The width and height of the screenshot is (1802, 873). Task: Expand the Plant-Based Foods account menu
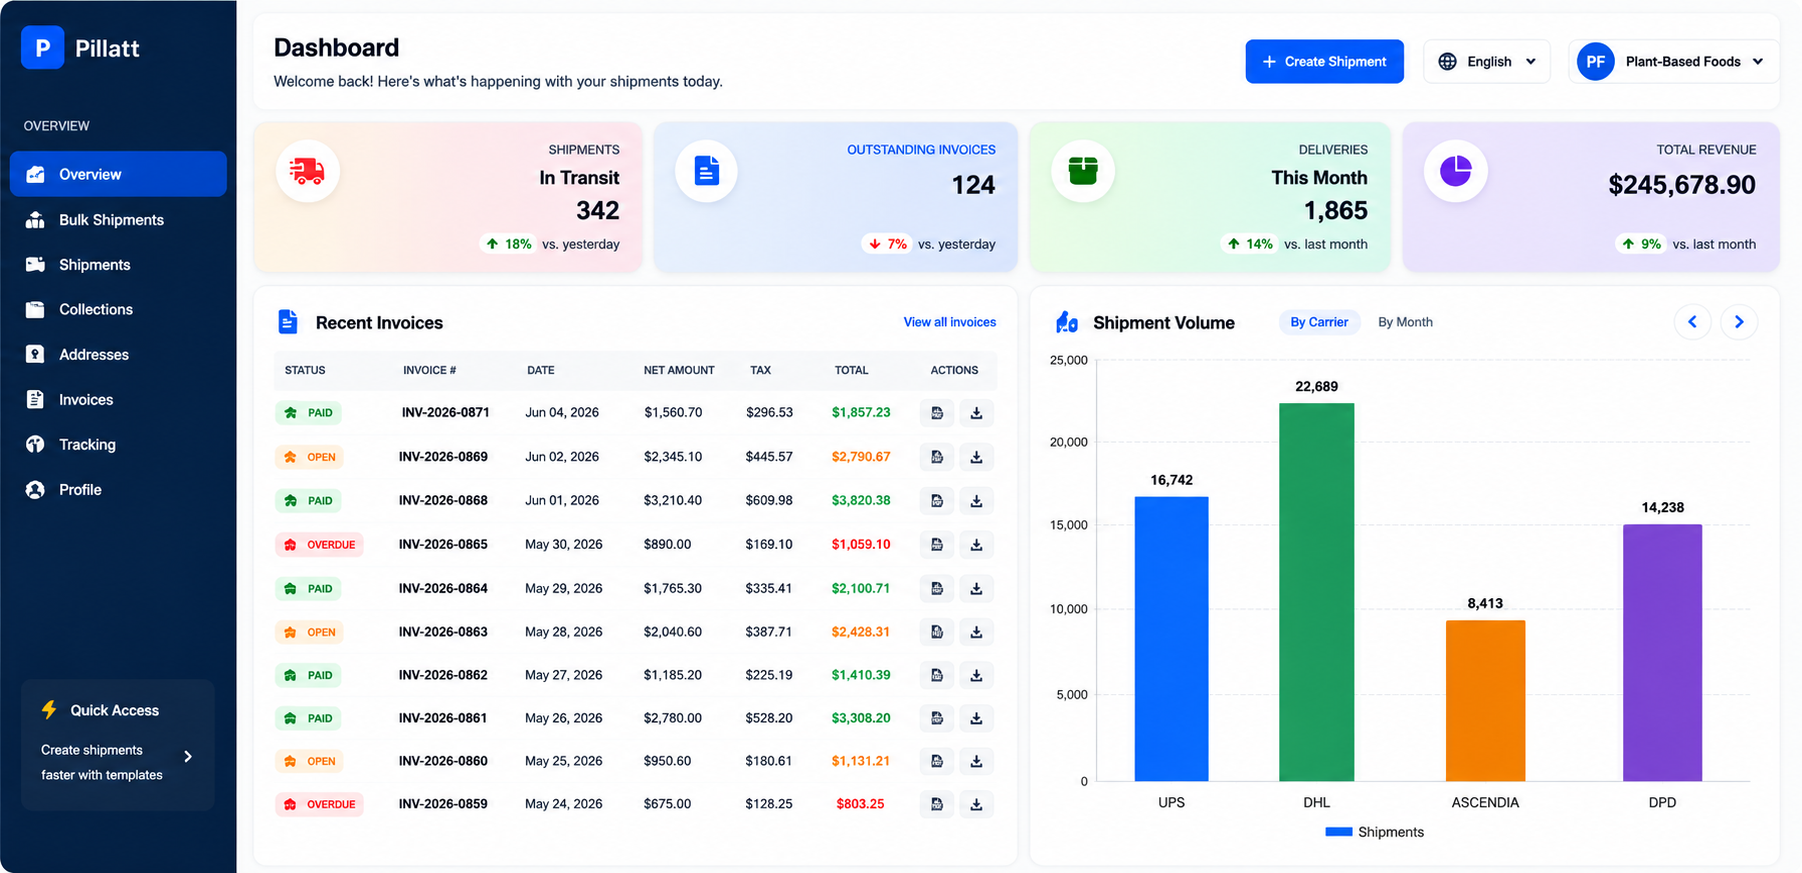click(x=1674, y=62)
